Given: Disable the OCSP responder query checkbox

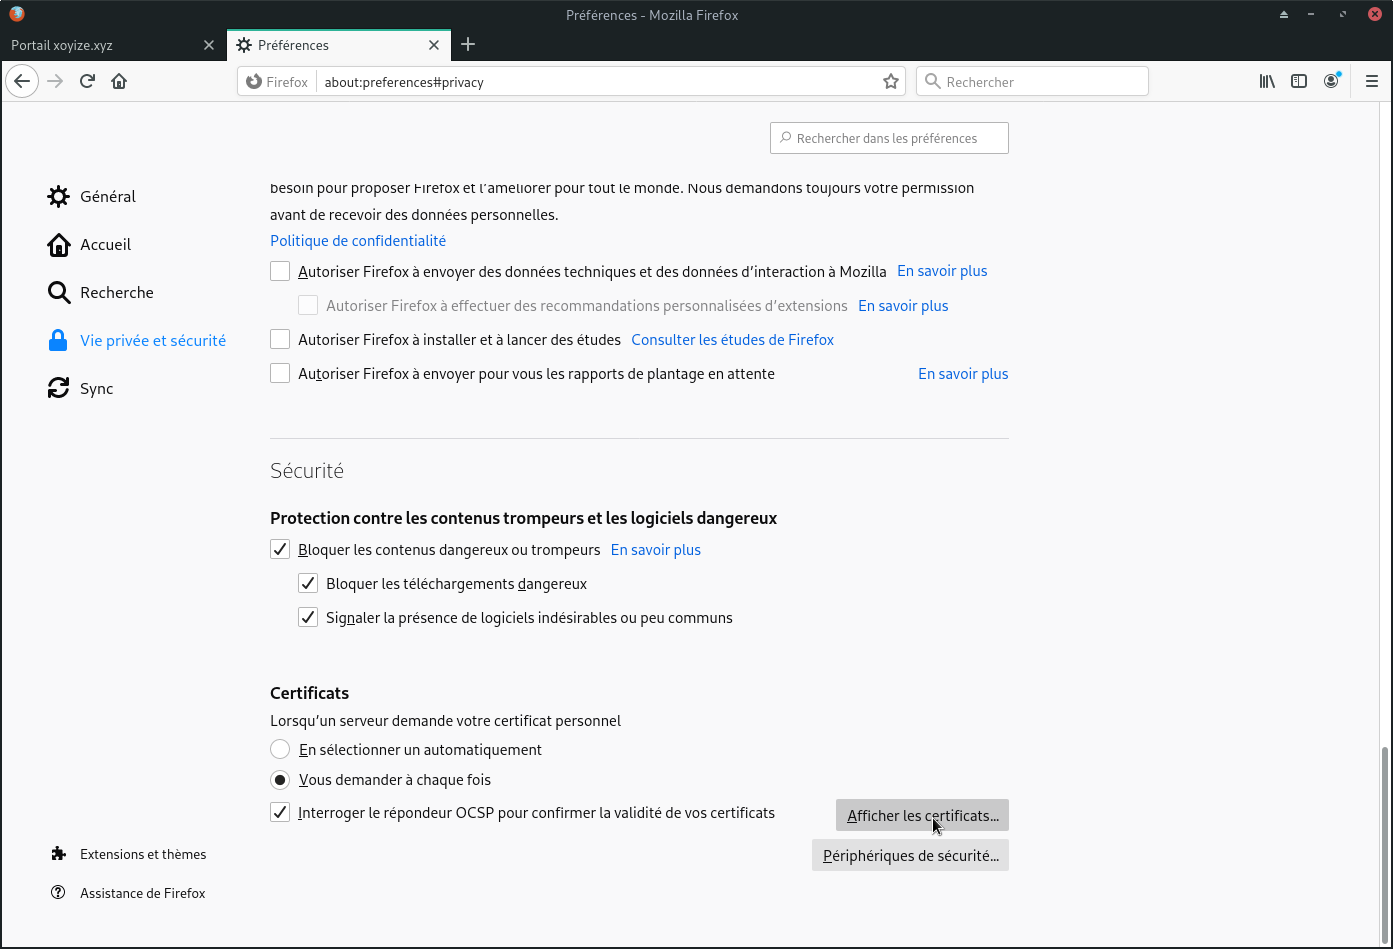Looking at the screenshot, I should coord(280,813).
